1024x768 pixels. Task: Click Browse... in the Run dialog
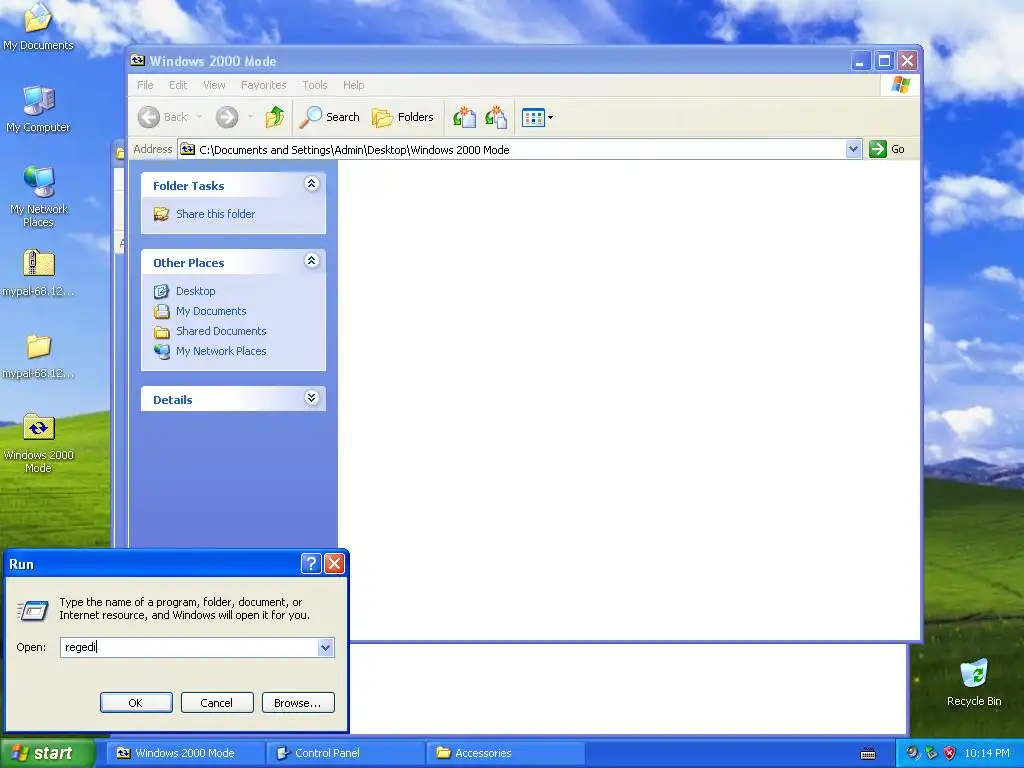(298, 703)
